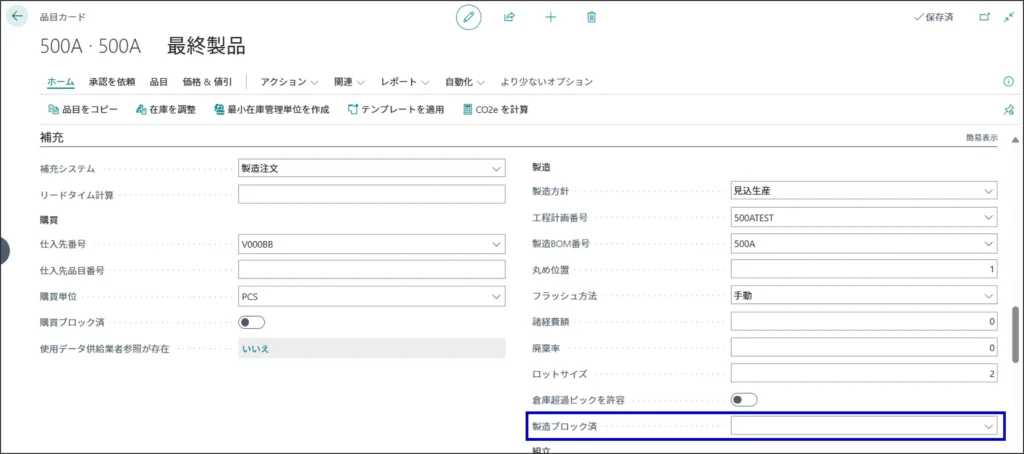Click the plus icon to add new

pos(550,17)
